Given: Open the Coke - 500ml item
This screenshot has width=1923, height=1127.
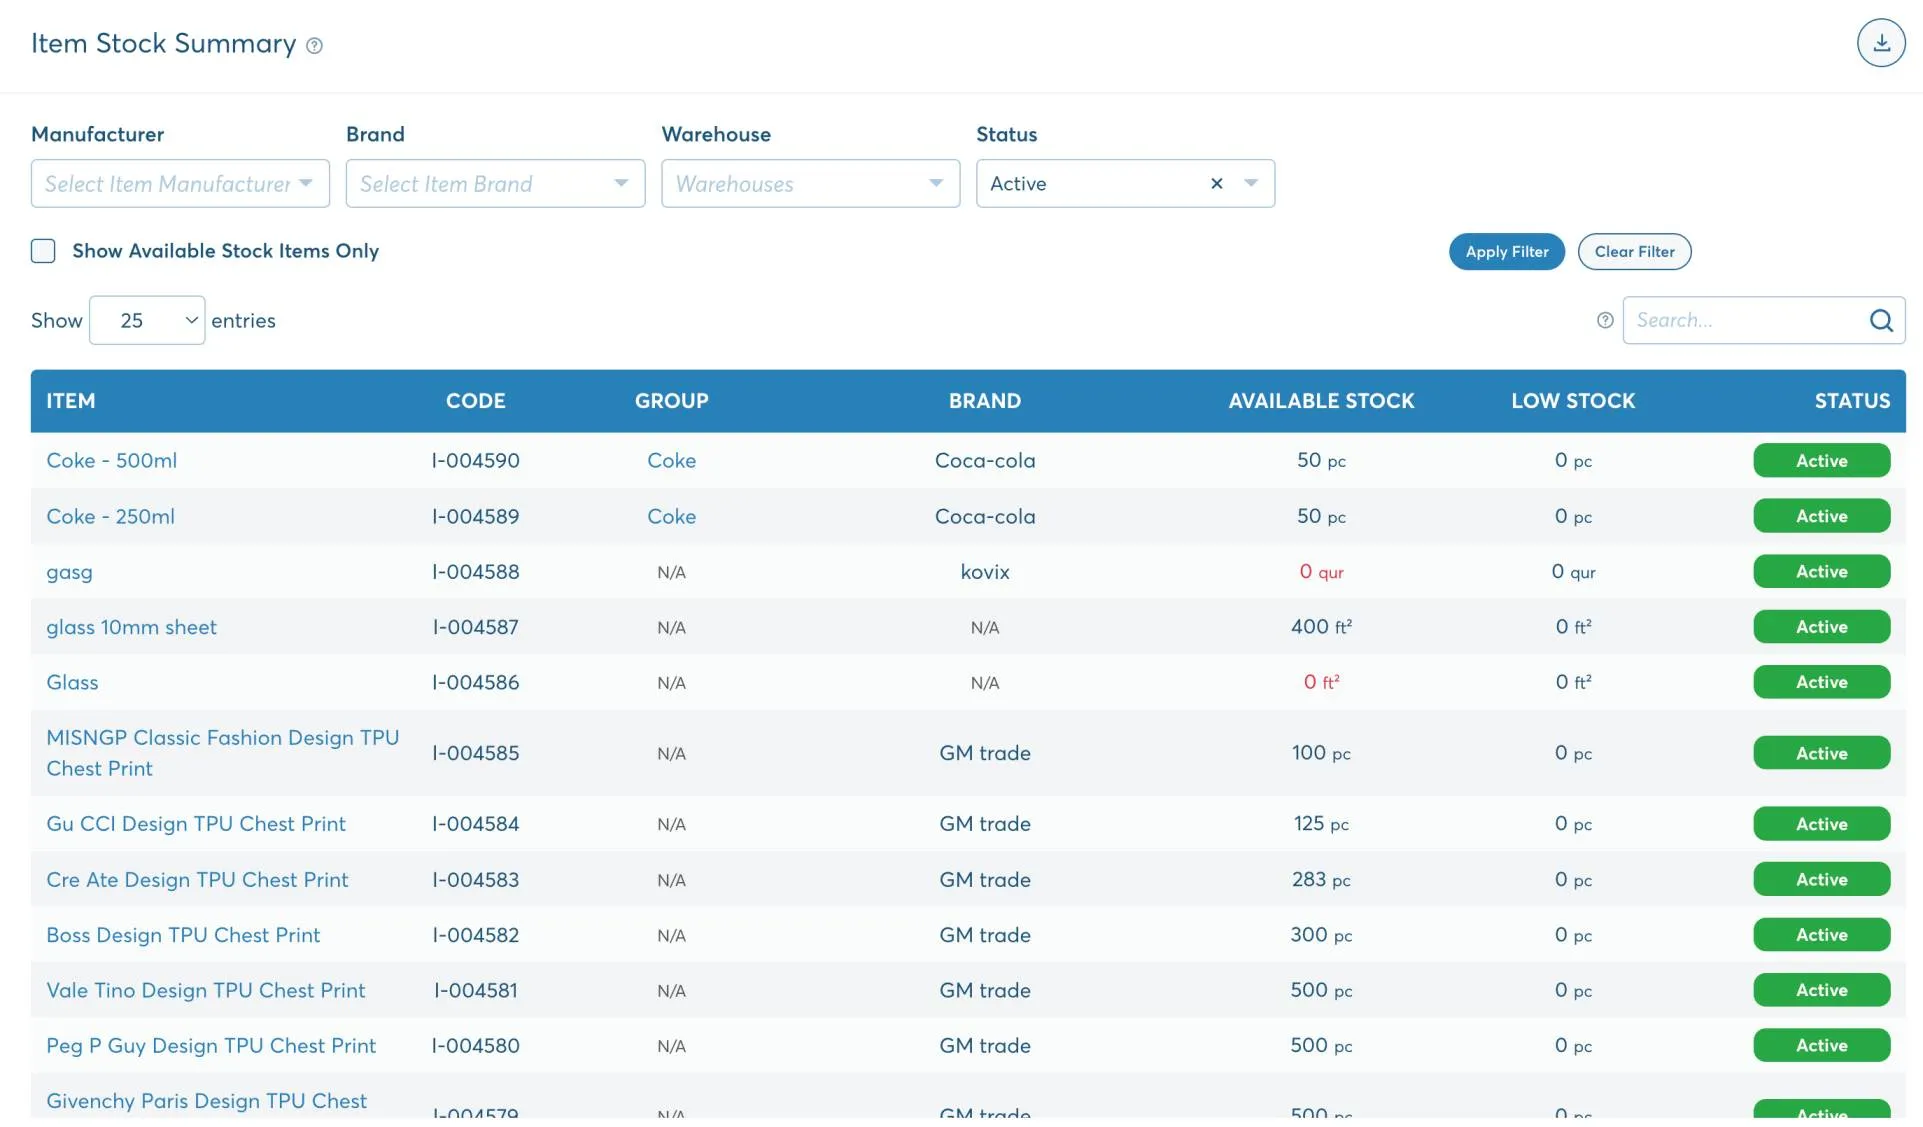Looking at the screenshot, I should [112, 460].
